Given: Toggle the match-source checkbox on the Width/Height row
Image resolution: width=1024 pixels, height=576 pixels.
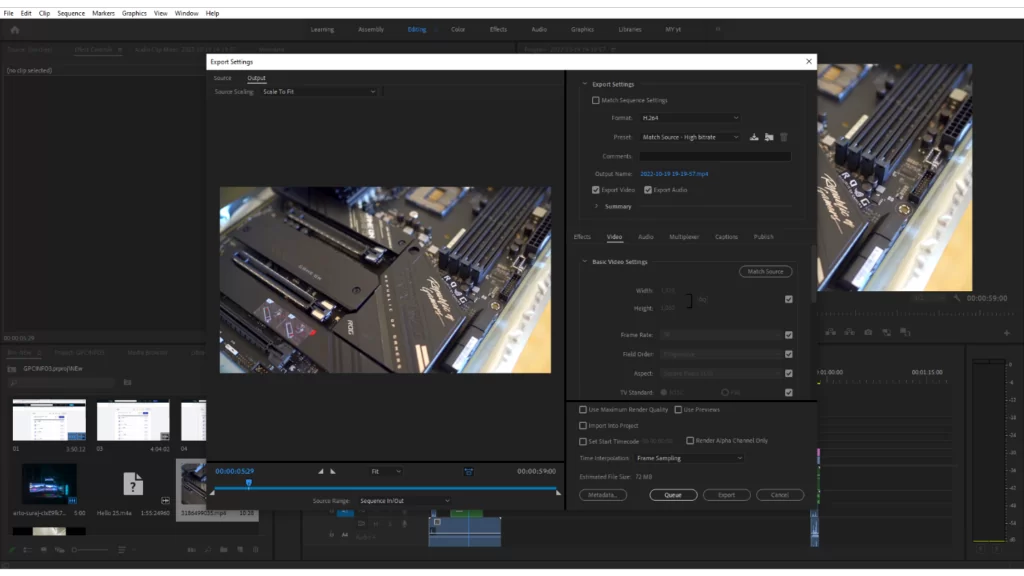Looking at the screenshot, I should coord(789,299).
